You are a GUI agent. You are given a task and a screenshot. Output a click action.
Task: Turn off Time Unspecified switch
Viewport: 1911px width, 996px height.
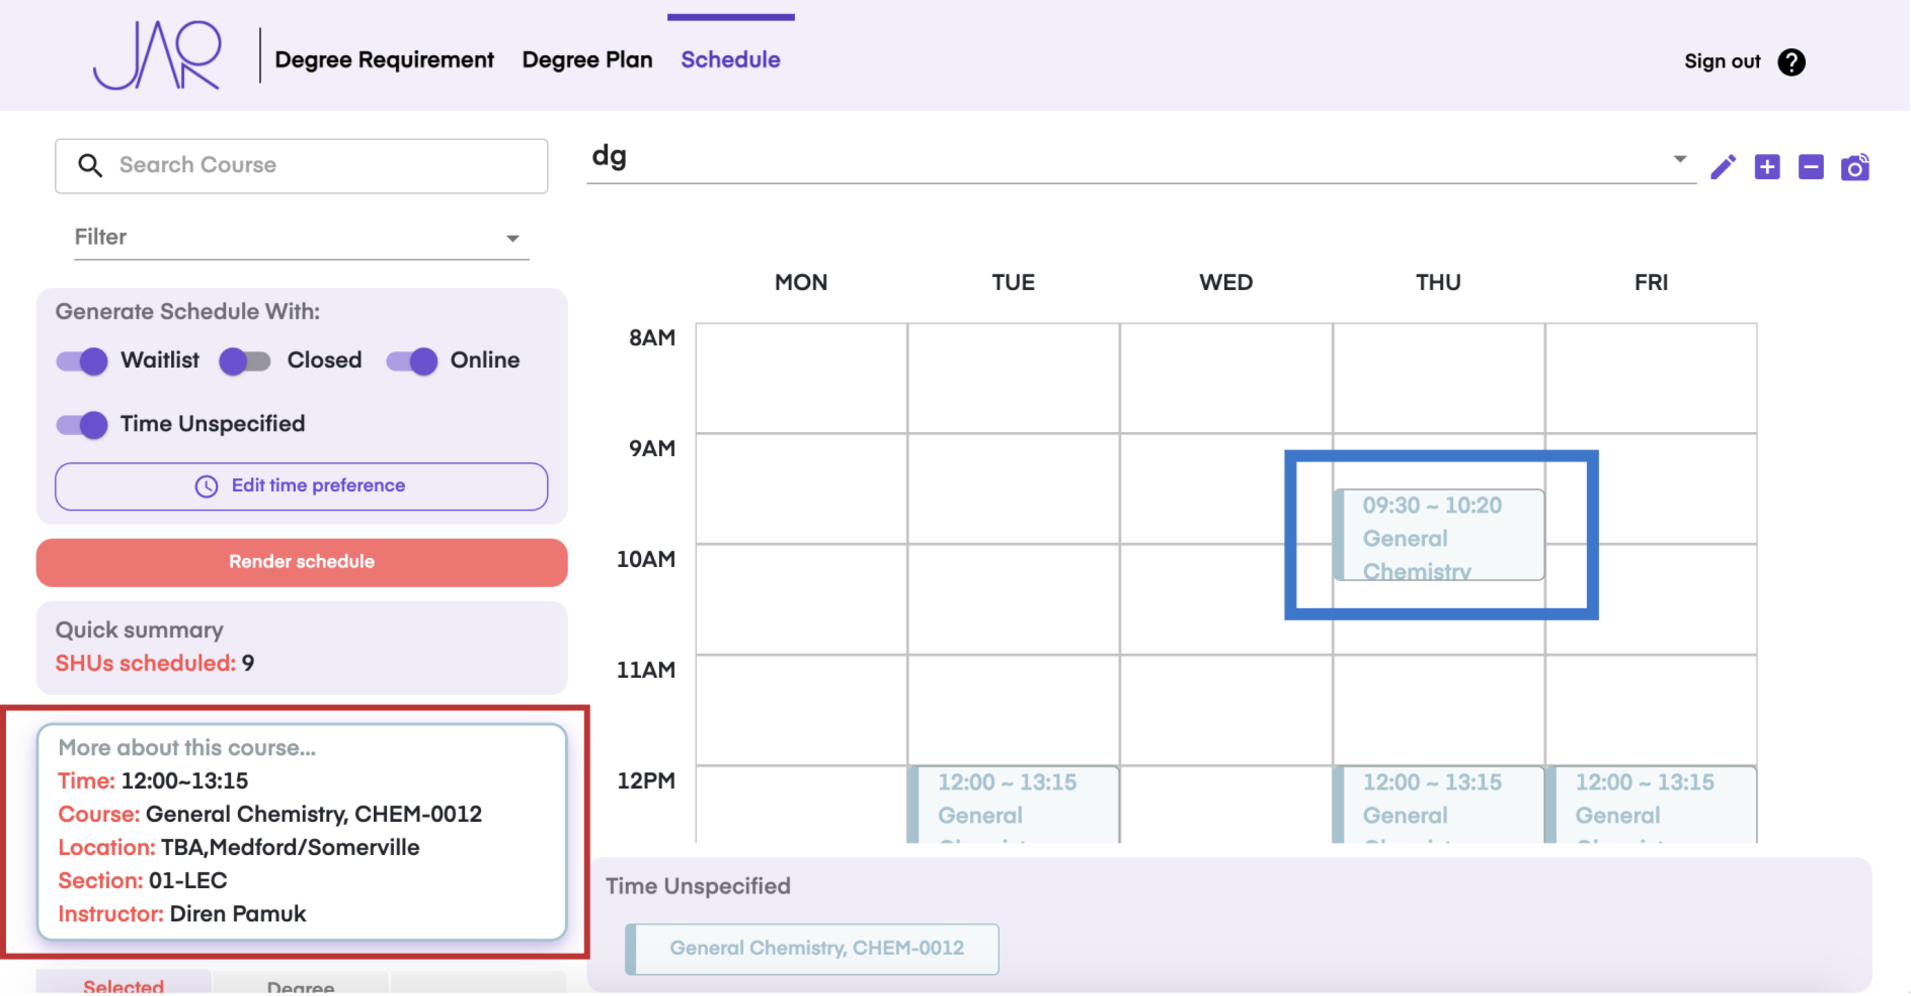tap(82, 425)
